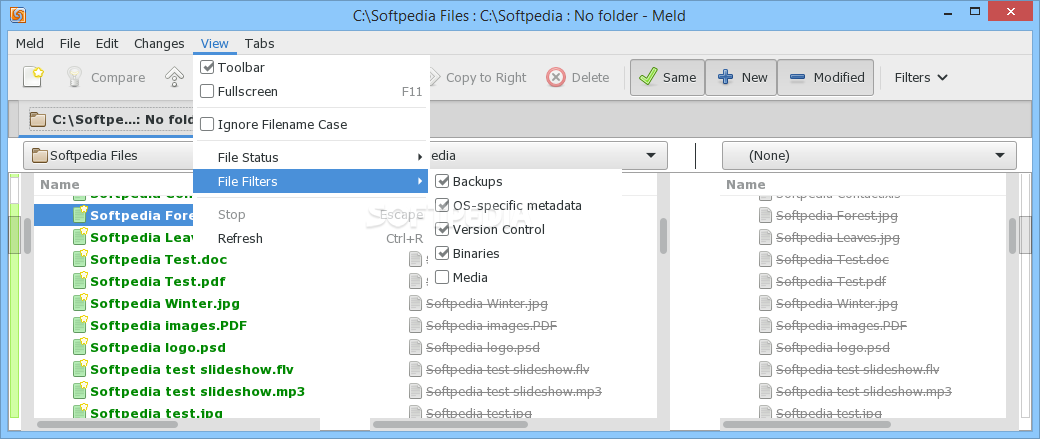
Task: Click the lightbulb Compare icon
Action: pos(74,77)
